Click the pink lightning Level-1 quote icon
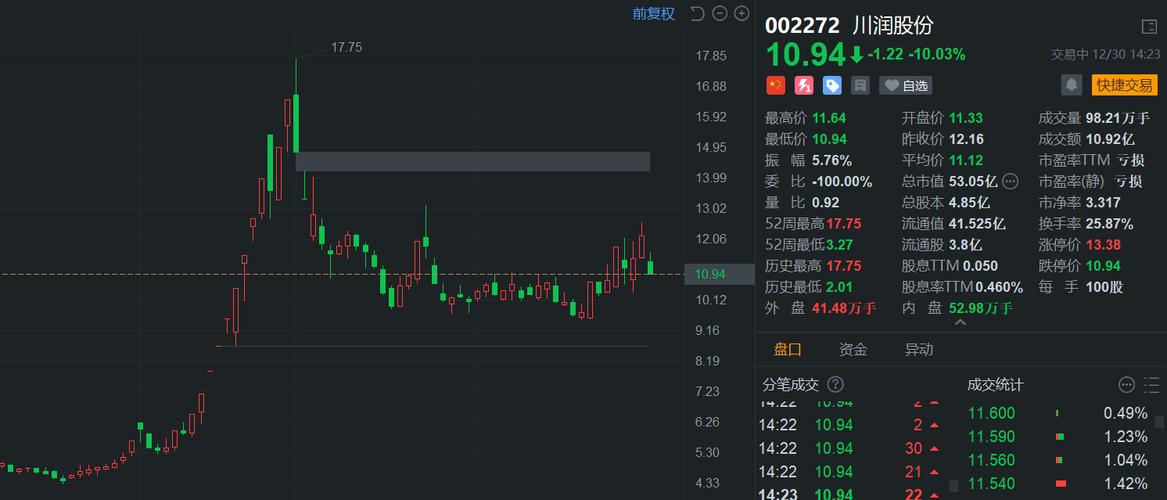 click(x=804, y=86)
